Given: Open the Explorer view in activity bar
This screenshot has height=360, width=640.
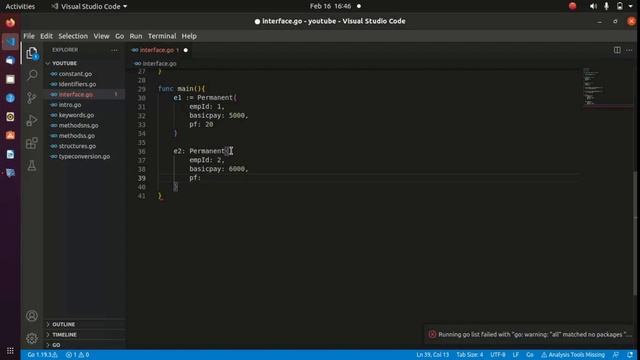Looking at the screenshot, I should click(x=32, y=53).
